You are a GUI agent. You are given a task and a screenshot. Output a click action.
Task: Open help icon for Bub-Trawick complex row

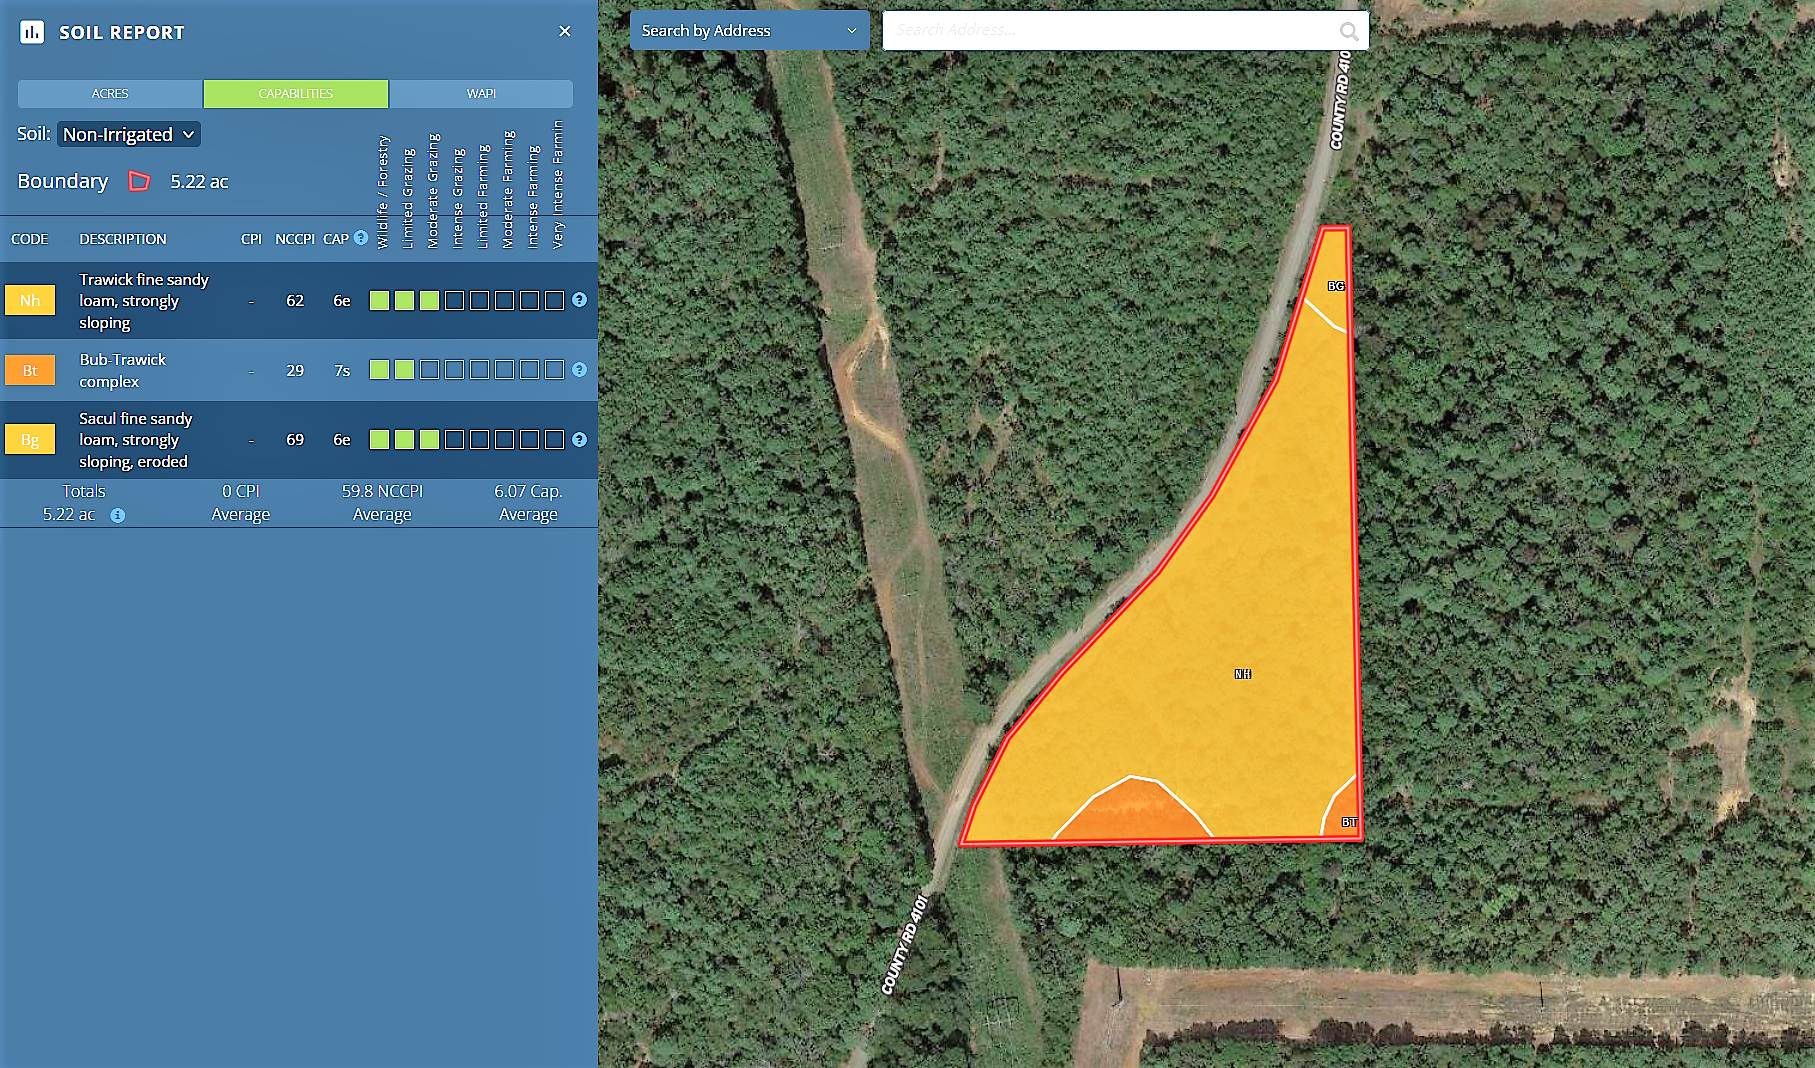[x=579, y=370]
